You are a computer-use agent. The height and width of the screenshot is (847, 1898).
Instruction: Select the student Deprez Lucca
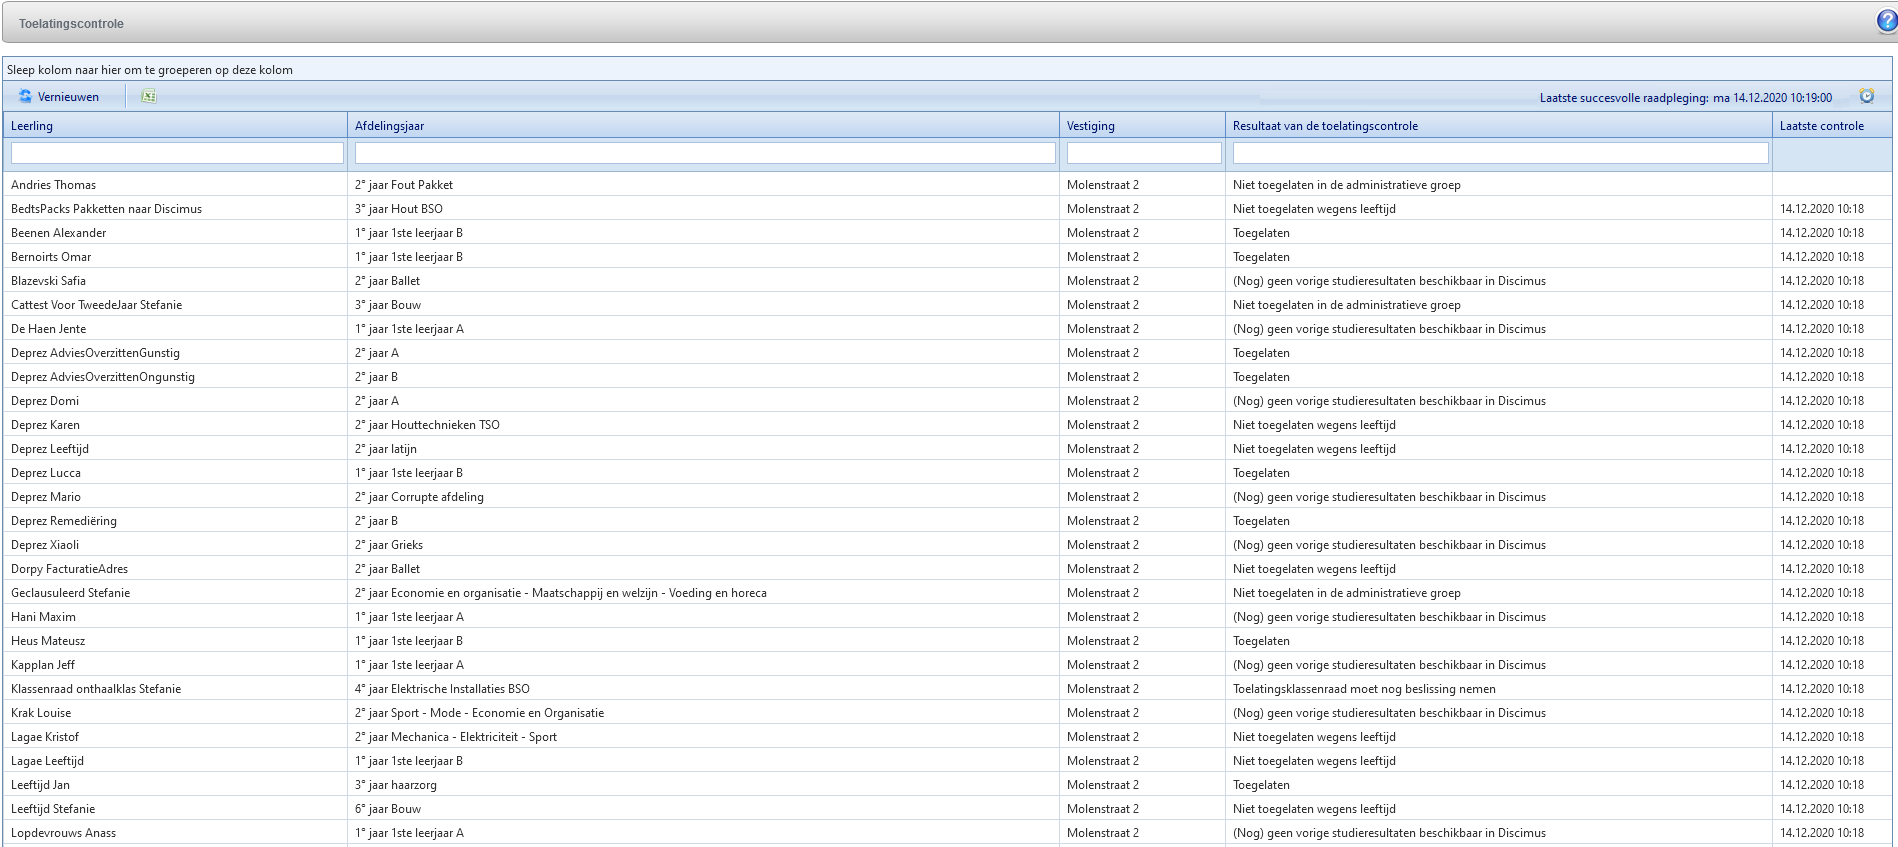pos(46,473)
